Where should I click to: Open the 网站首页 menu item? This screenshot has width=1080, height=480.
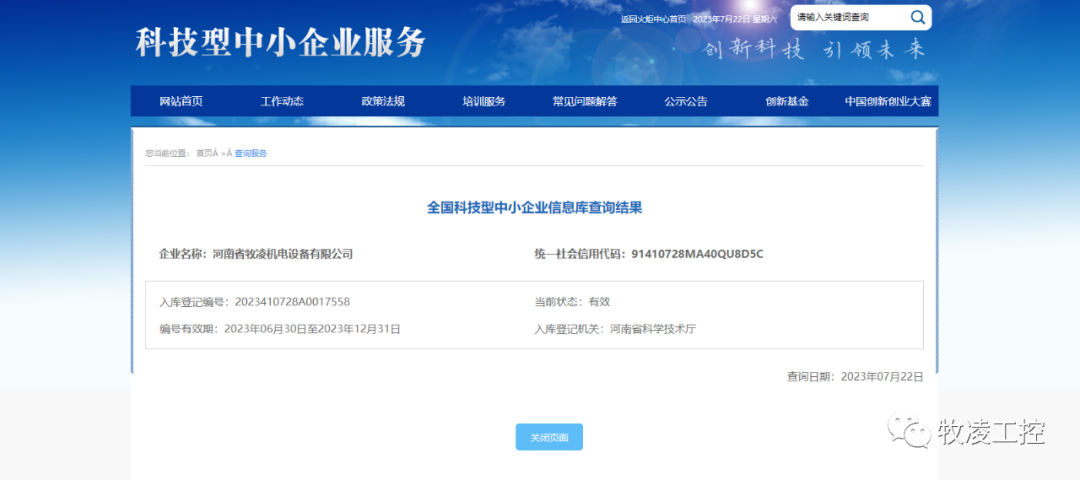point(181,101)
